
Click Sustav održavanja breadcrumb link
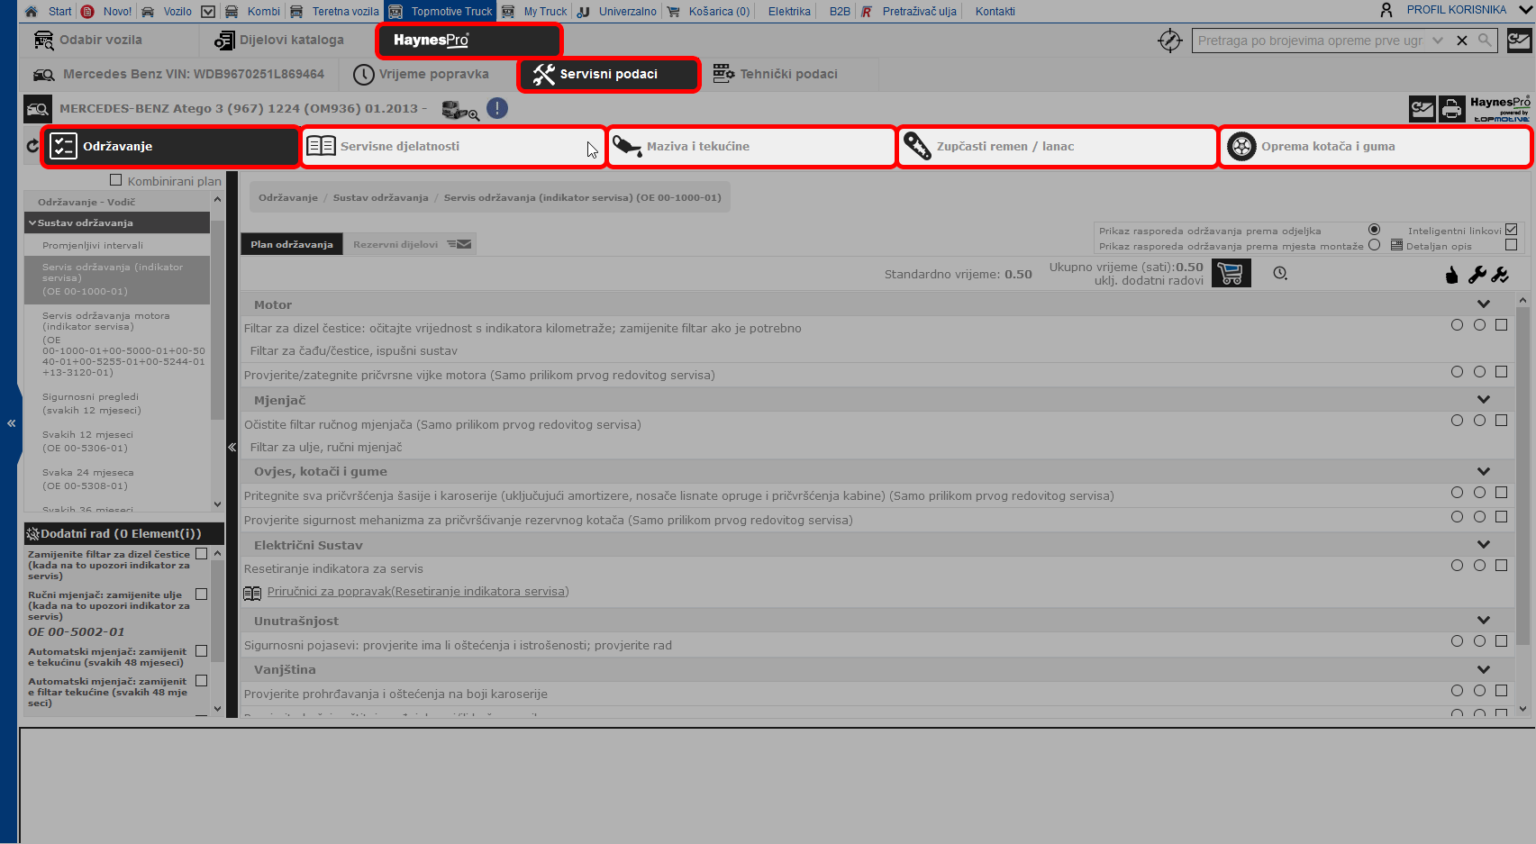click(x=380, y=198)
